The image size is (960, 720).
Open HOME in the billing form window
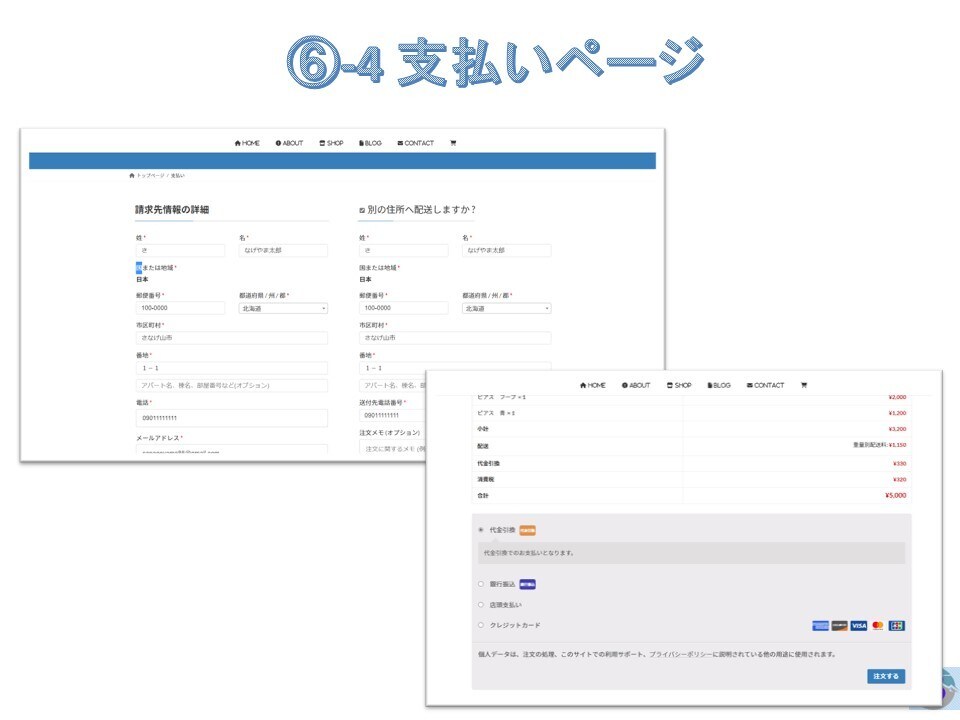pyautogui.click(x=247, y=143)
